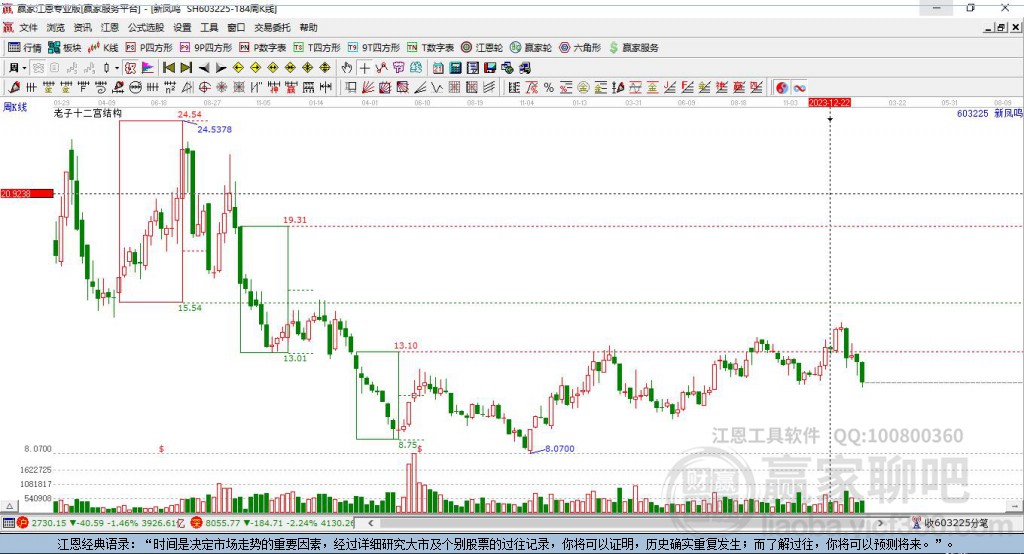Step chart right with black arrow
Image resolution: width=1024 pixels, height=554 pixels.
pyautogui.click(x=221, y=68)
